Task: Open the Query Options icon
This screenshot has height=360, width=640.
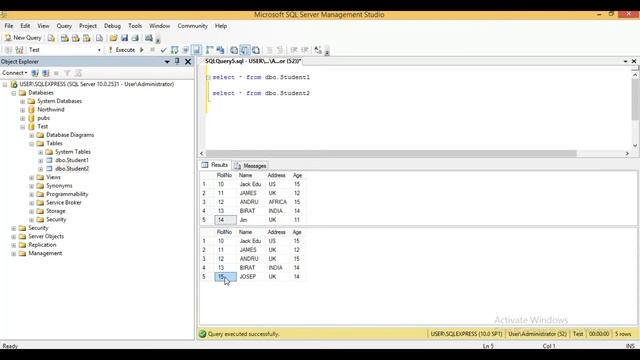Action: tap(185, 50)
